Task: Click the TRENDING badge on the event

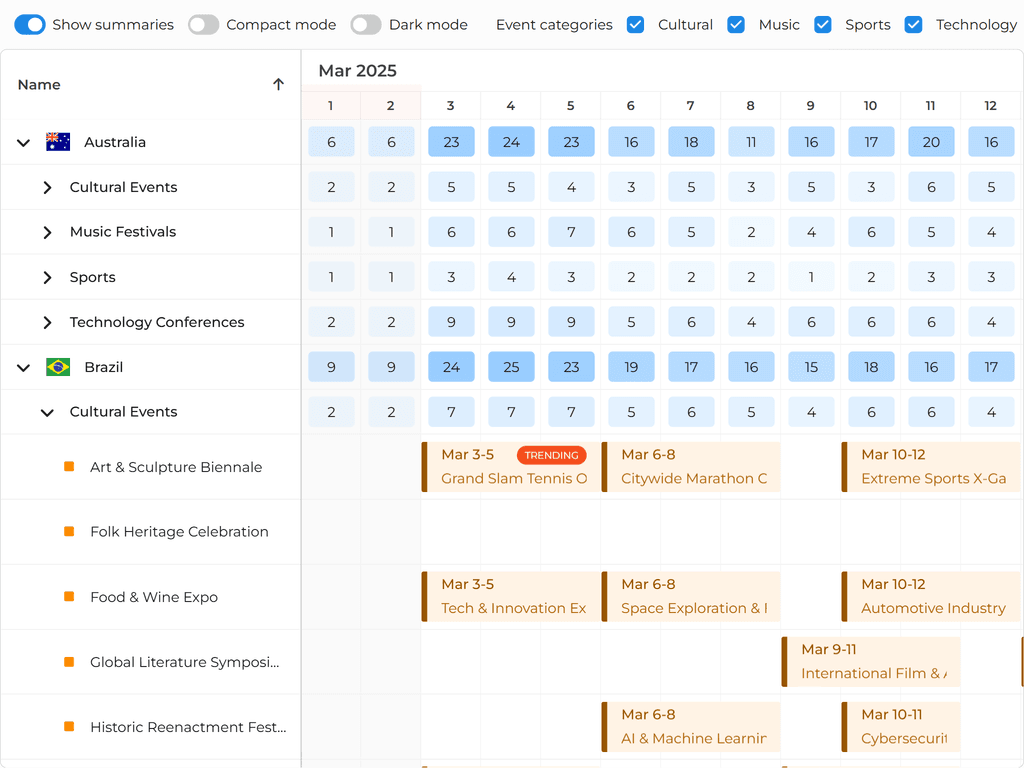Action: 551,455
